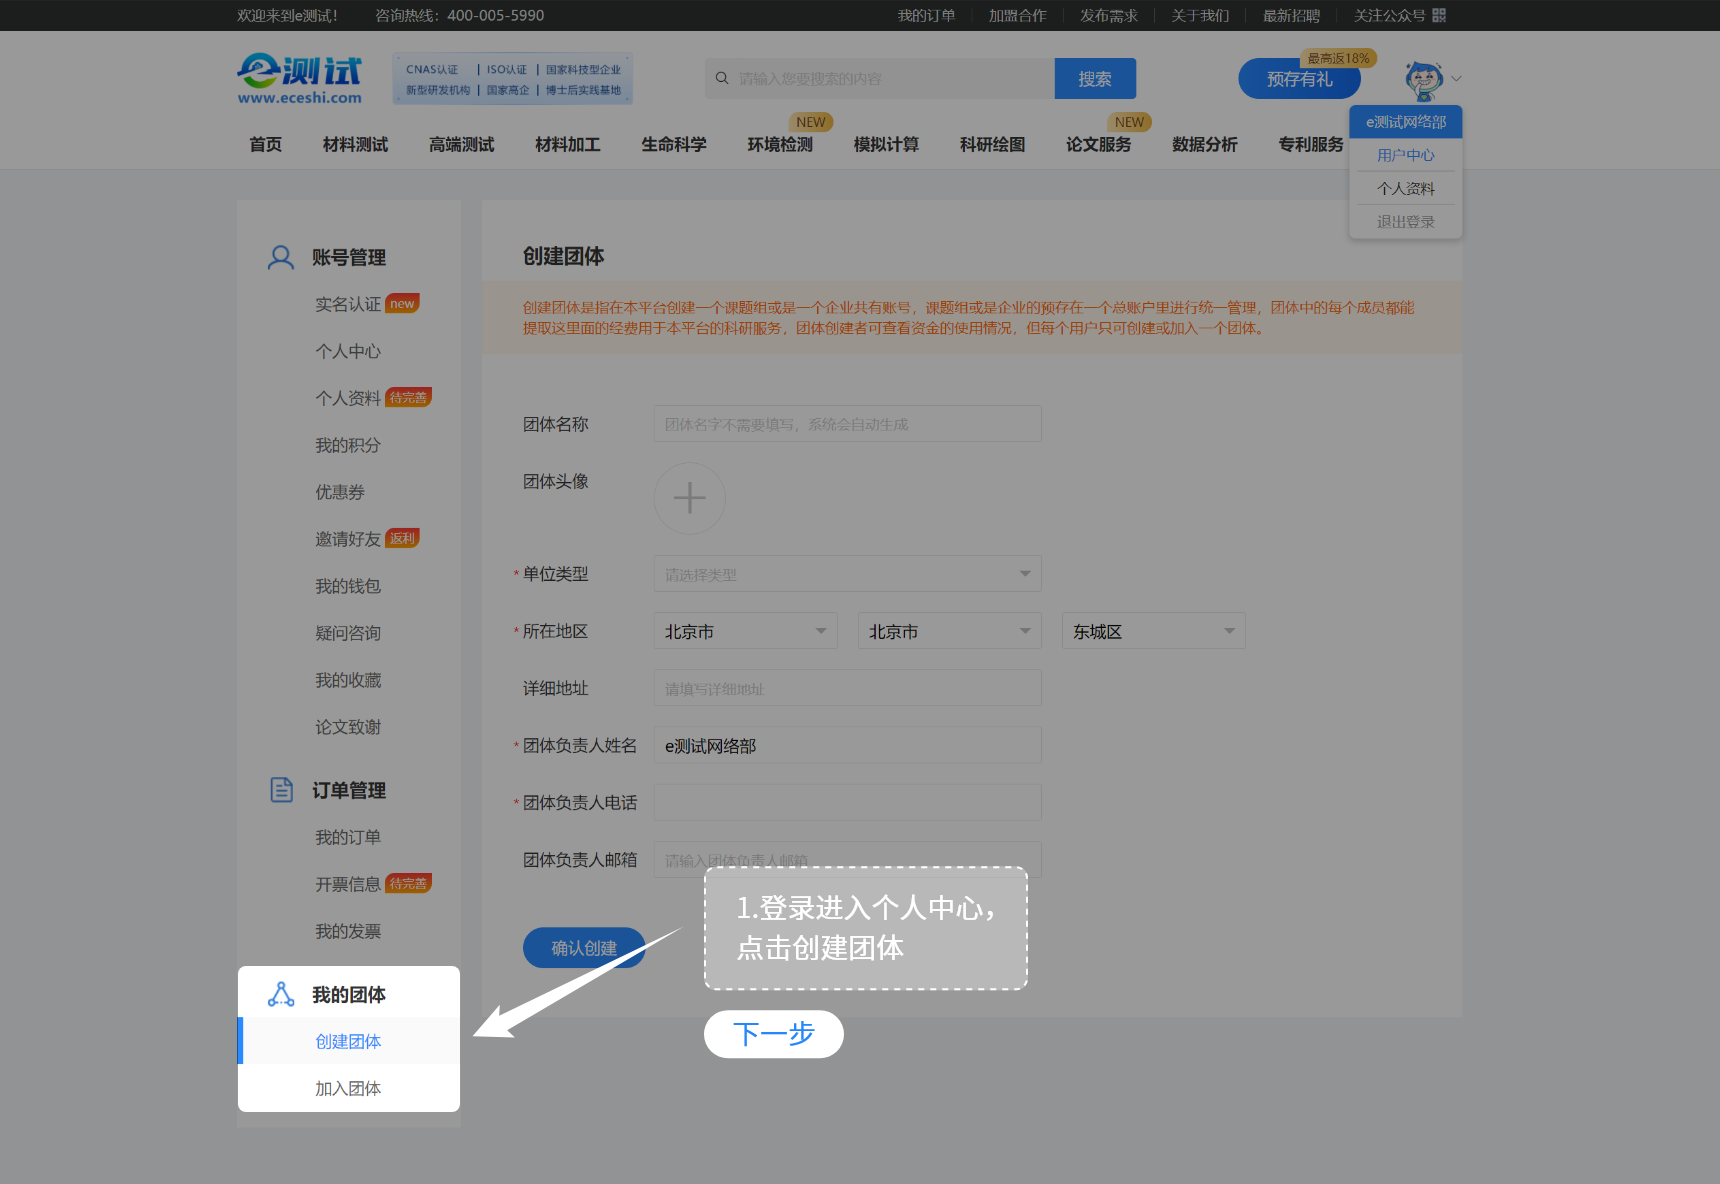
Task: Click the 订单管理 document icon
Action: (280, 789)
